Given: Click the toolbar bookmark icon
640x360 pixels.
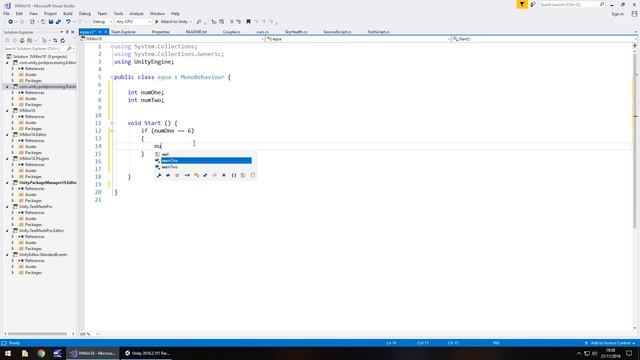Looking at the screenshot, I should 248,22.
